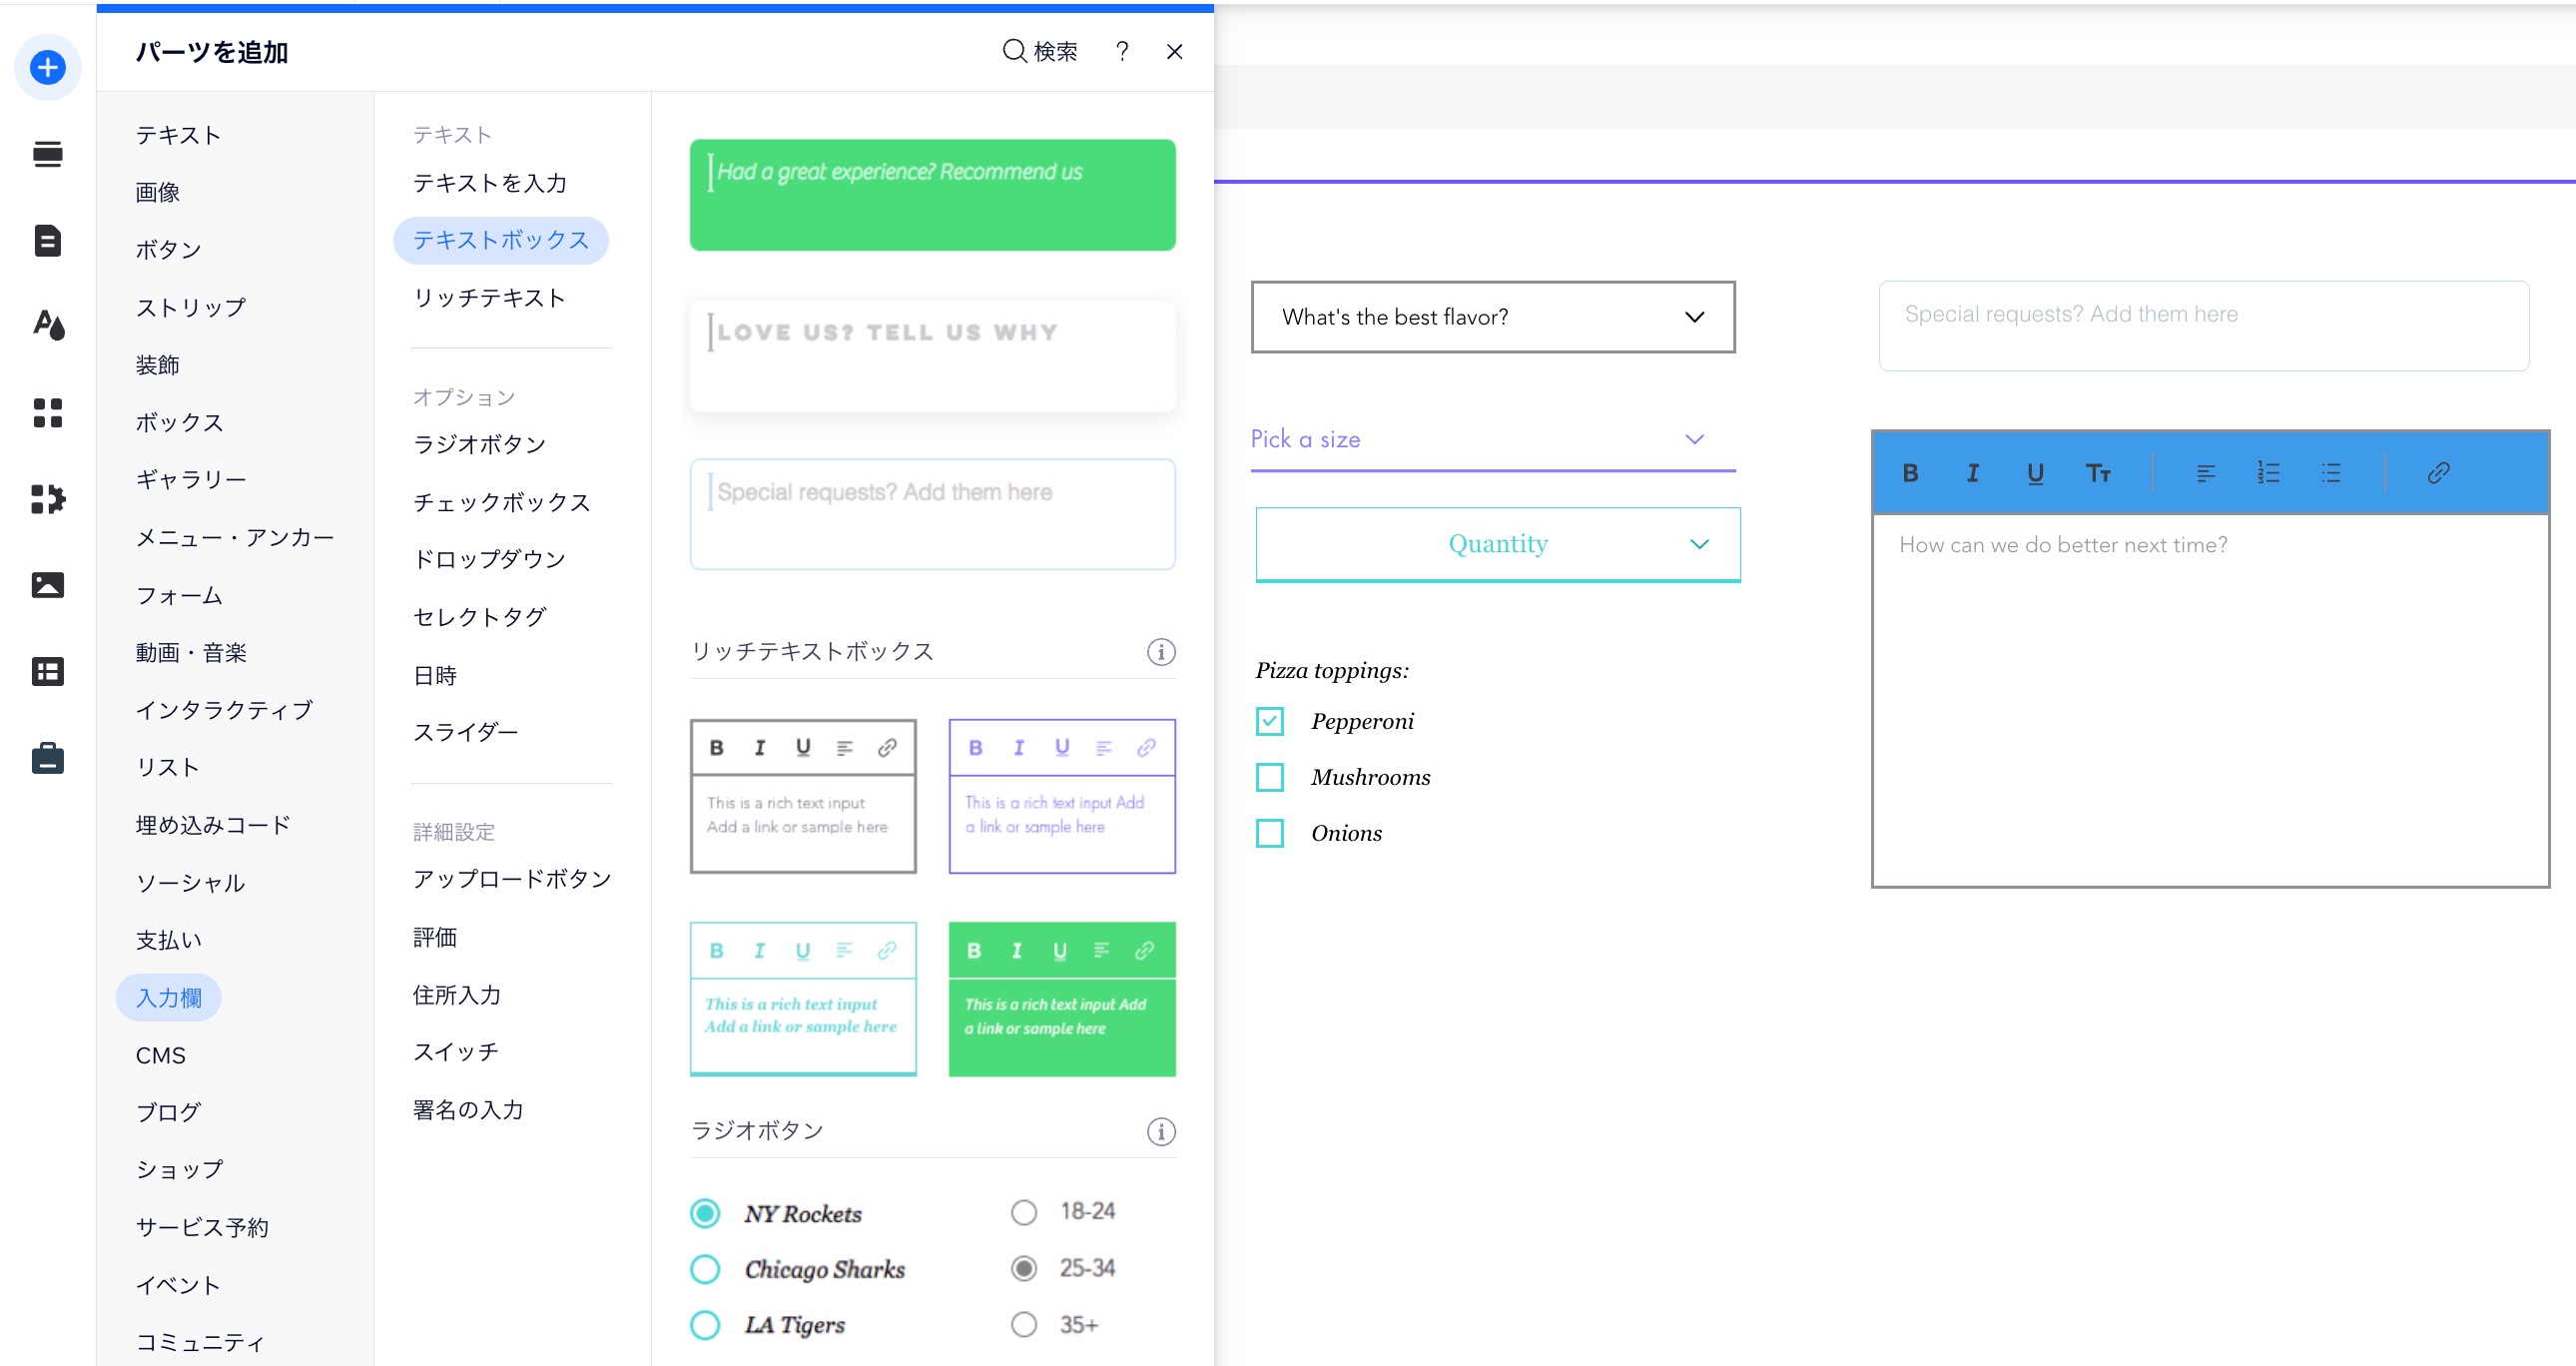Expand the "Pick a size" dropdown

[x=1492, y=439]
